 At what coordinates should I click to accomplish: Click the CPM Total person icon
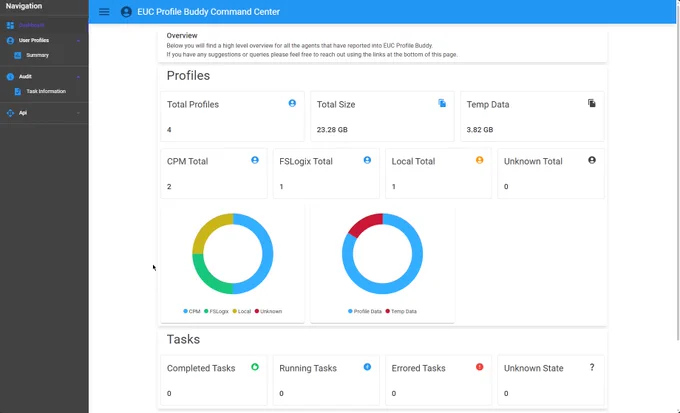pos(255,160)
